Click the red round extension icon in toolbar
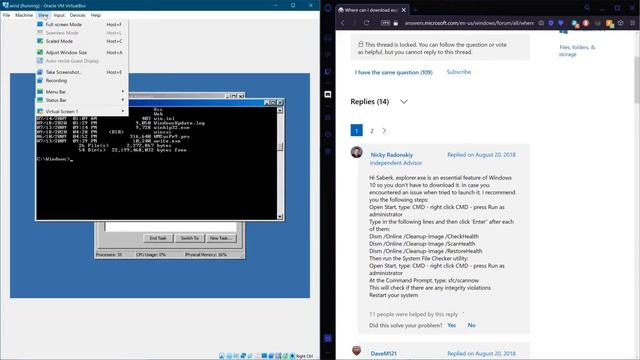 586,23
